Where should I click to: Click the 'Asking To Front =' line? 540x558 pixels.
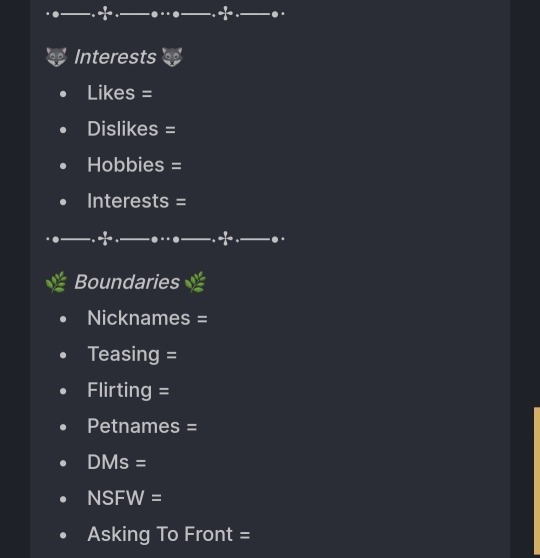(169, 534)
